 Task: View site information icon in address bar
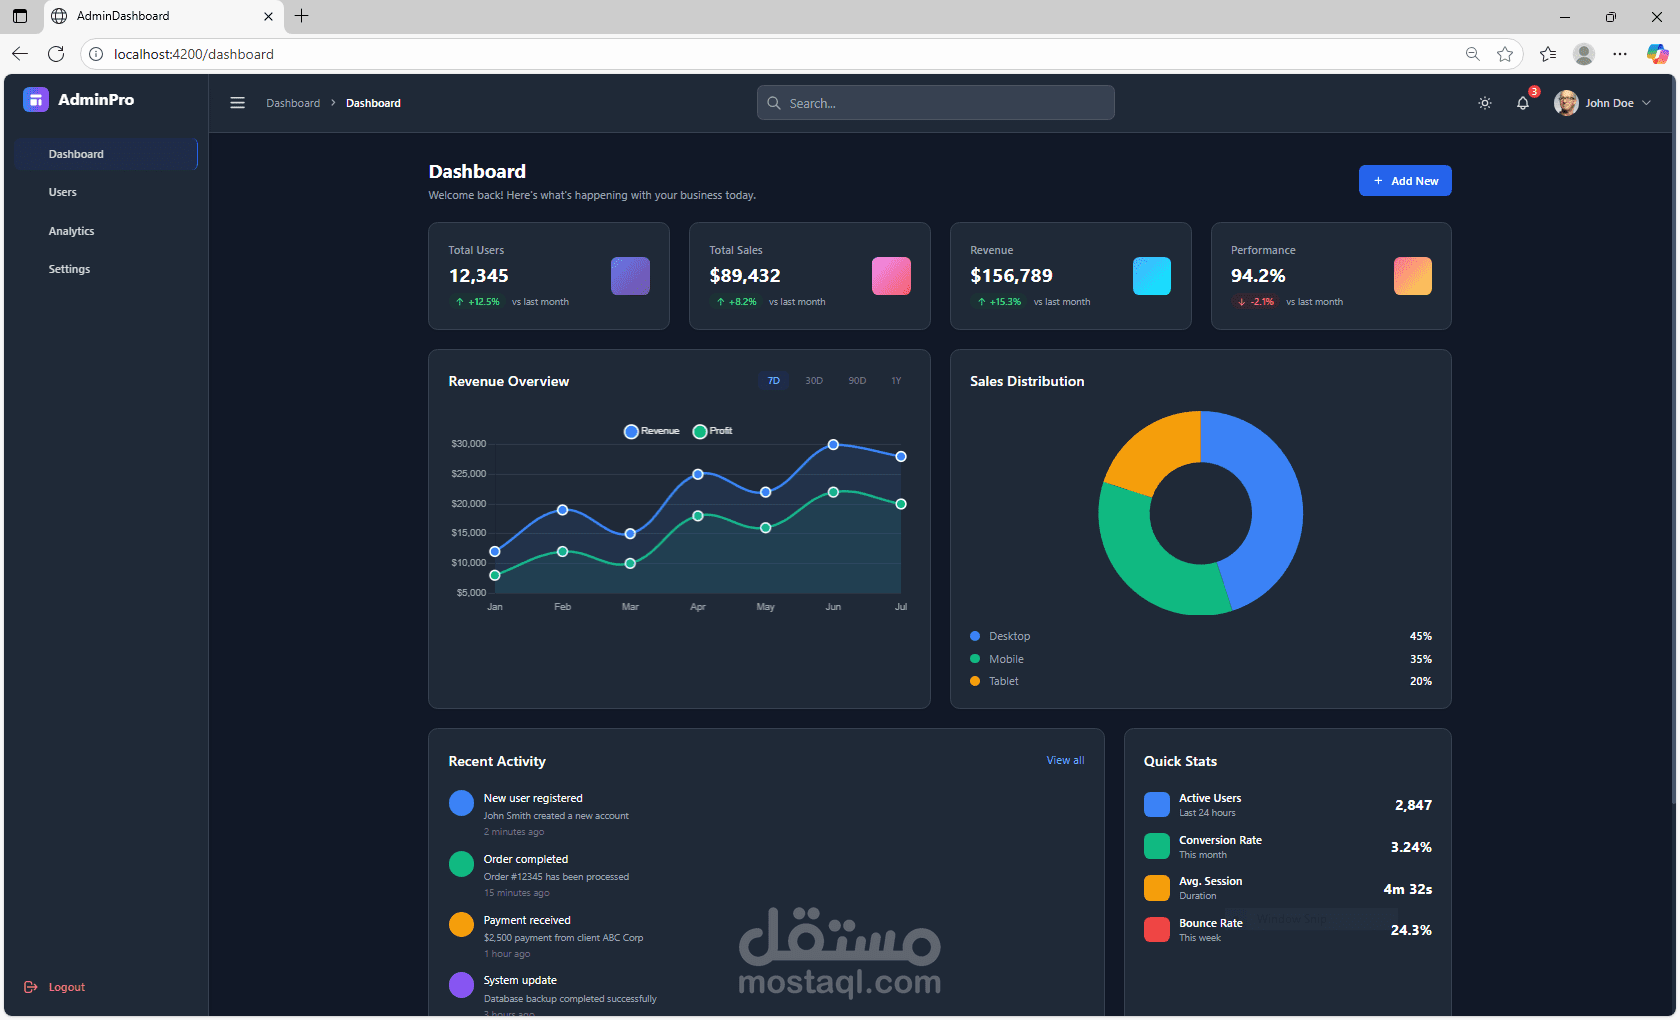tap(96, 54)
